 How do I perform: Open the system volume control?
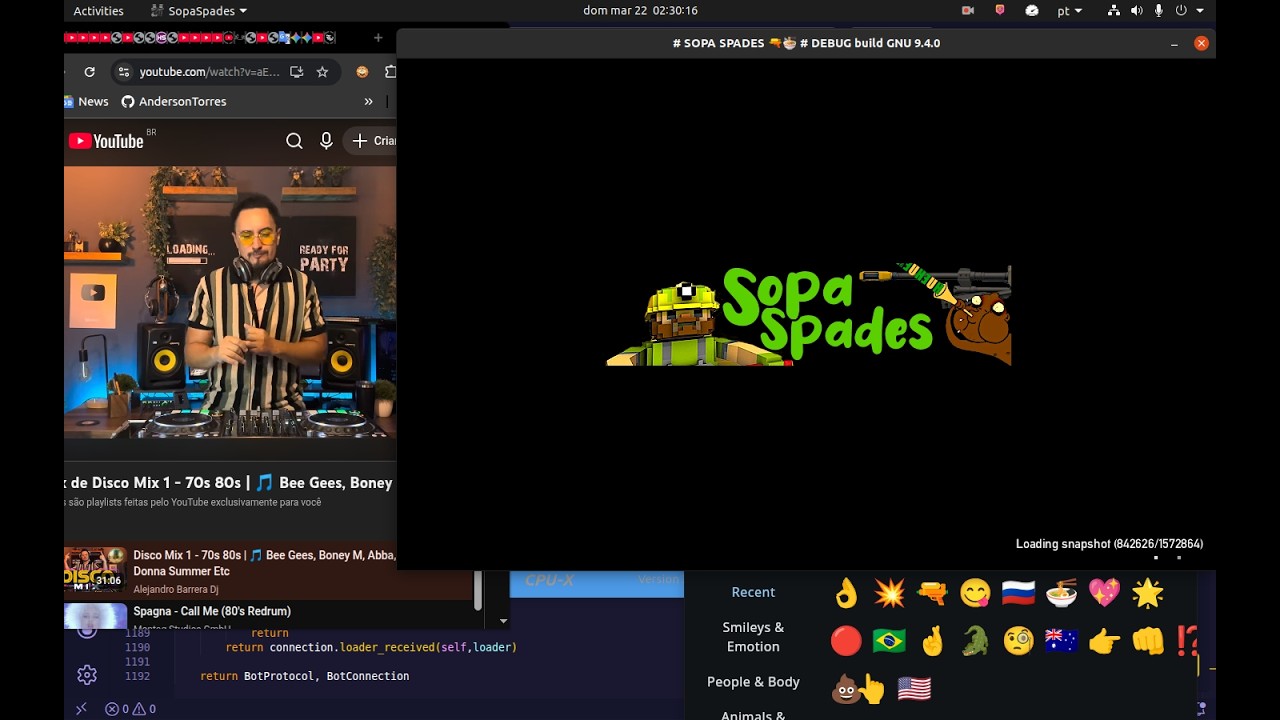(1136, 11)
